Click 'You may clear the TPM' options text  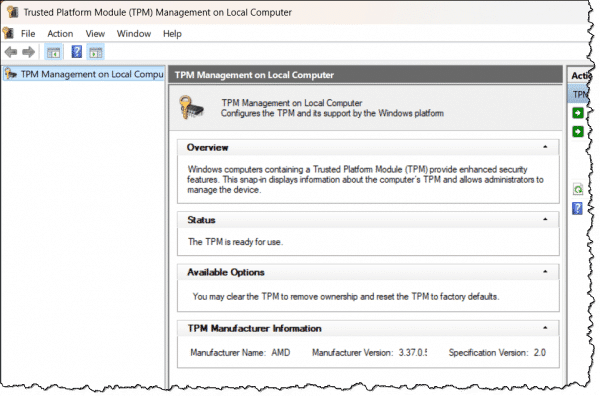pos(346,297)
